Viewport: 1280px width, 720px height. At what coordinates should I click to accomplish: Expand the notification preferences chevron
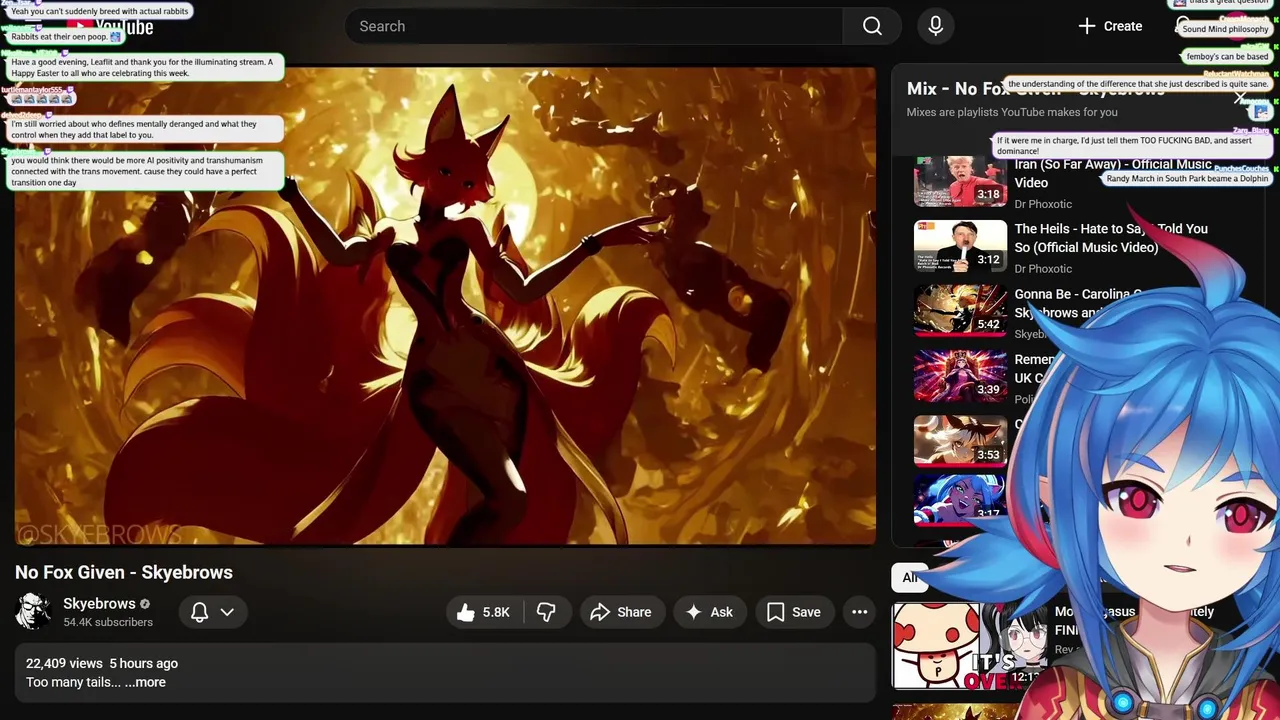click(x=227, y=612)
